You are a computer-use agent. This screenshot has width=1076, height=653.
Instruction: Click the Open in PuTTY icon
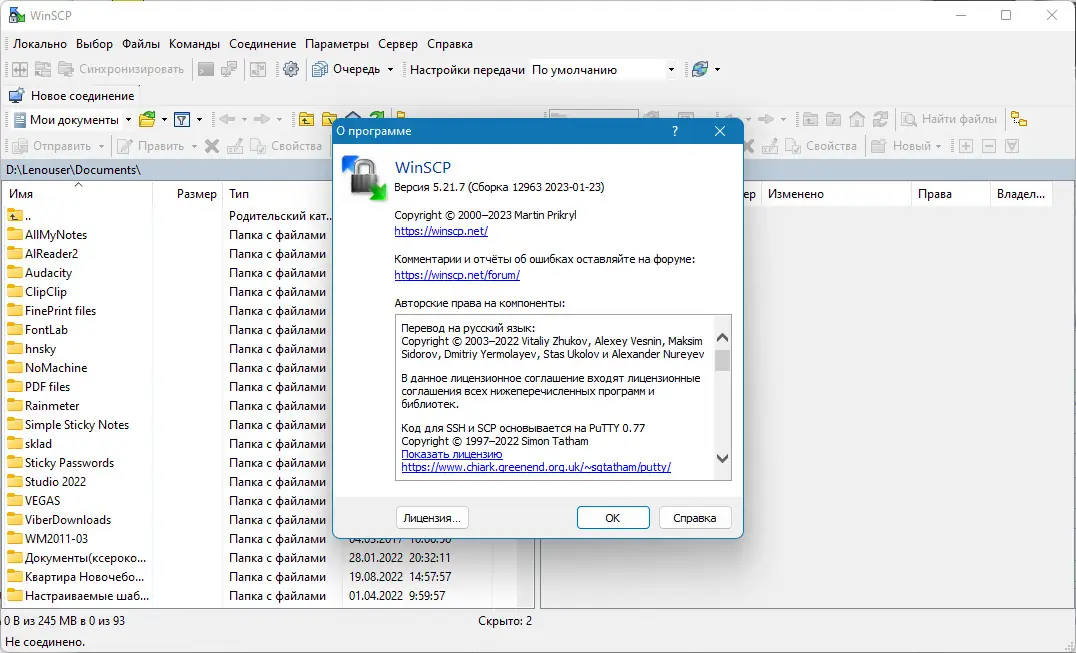229,69
